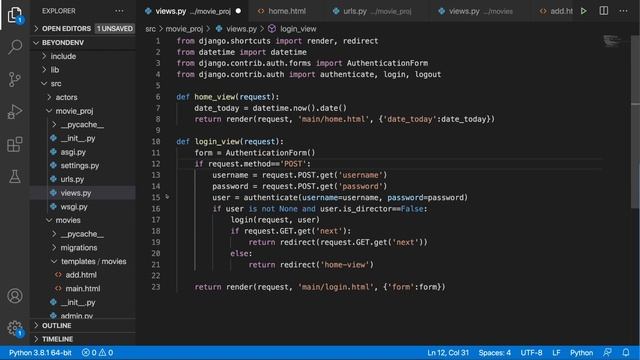Expand the actors folder

point(66,97)
